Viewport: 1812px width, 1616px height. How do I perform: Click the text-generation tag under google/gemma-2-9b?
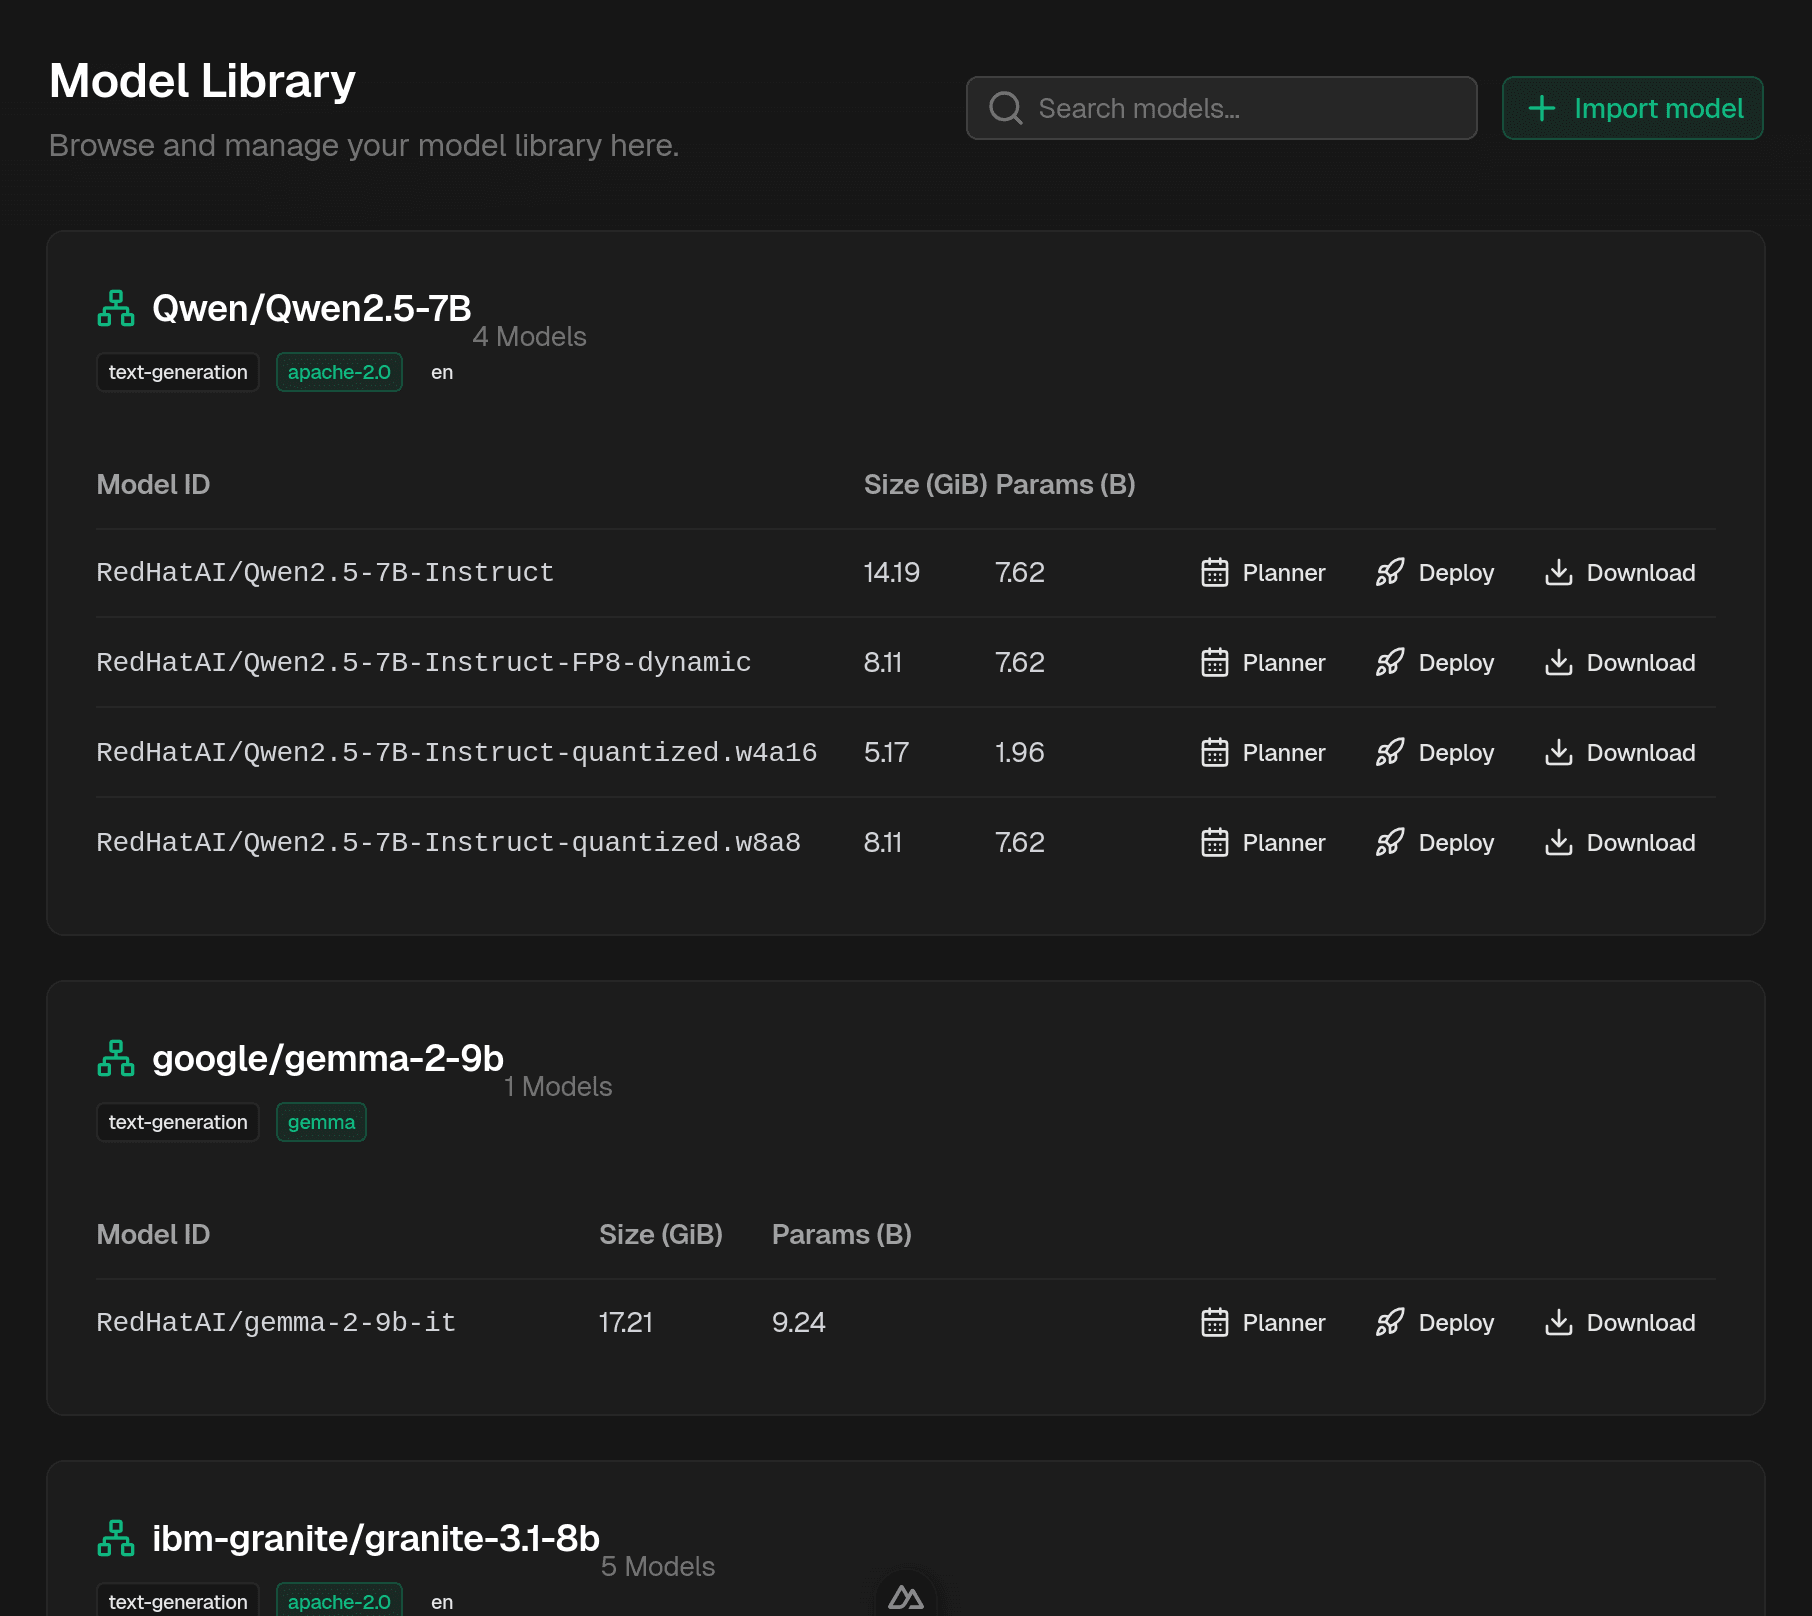pyautogui.click(x=178, y=1122)
